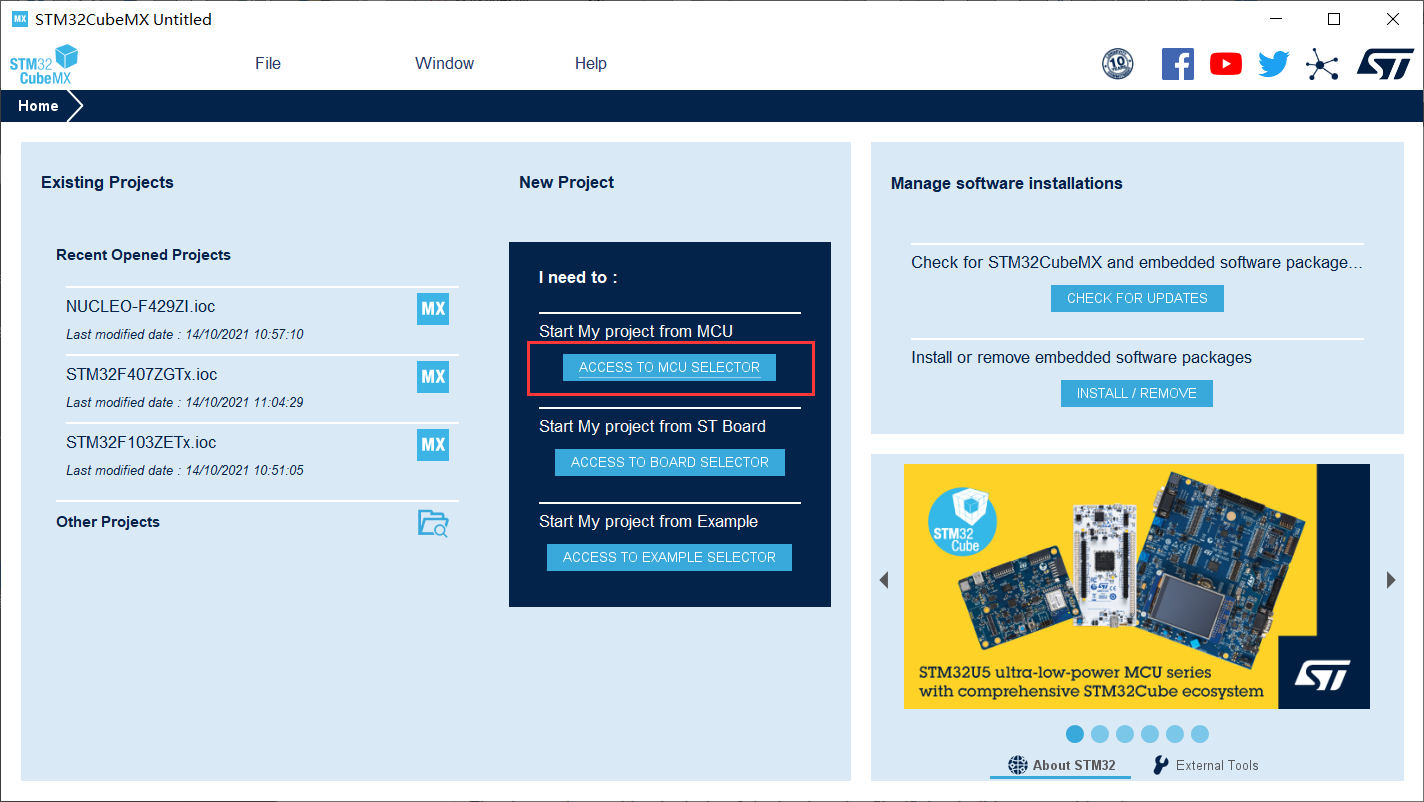The height and width of the screenshot is (802, 1424).
Task: Show next banner with right arrow
Action: click(1391, 580)
